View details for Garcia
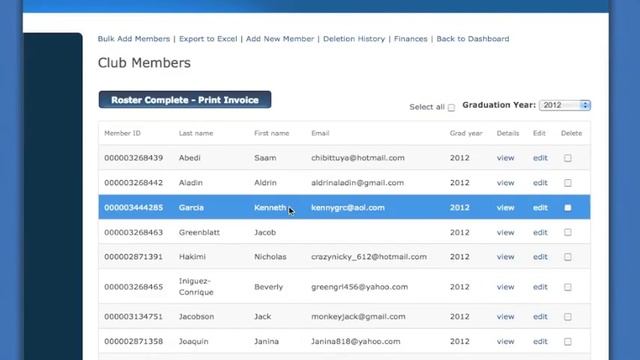640x360 pixels. click(505, 208)
